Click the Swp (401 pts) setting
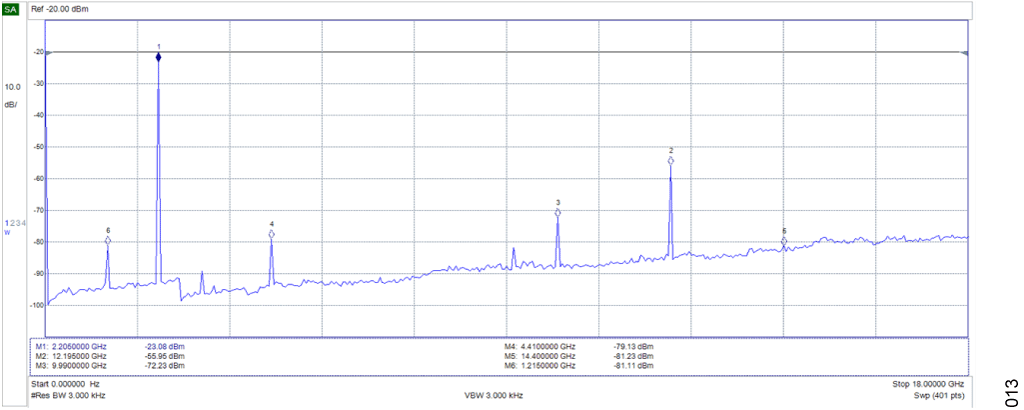The width and height of the screenshot is (1024, 410). tap(937, 396)
